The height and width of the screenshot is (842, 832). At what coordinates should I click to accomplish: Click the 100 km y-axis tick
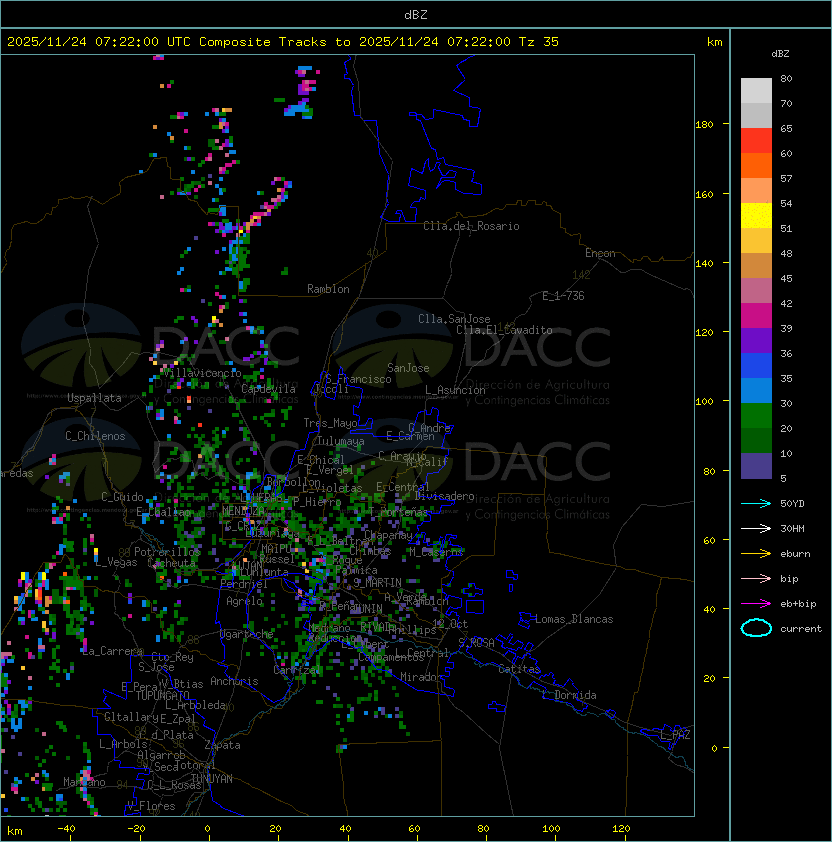[x=704, y=402]
